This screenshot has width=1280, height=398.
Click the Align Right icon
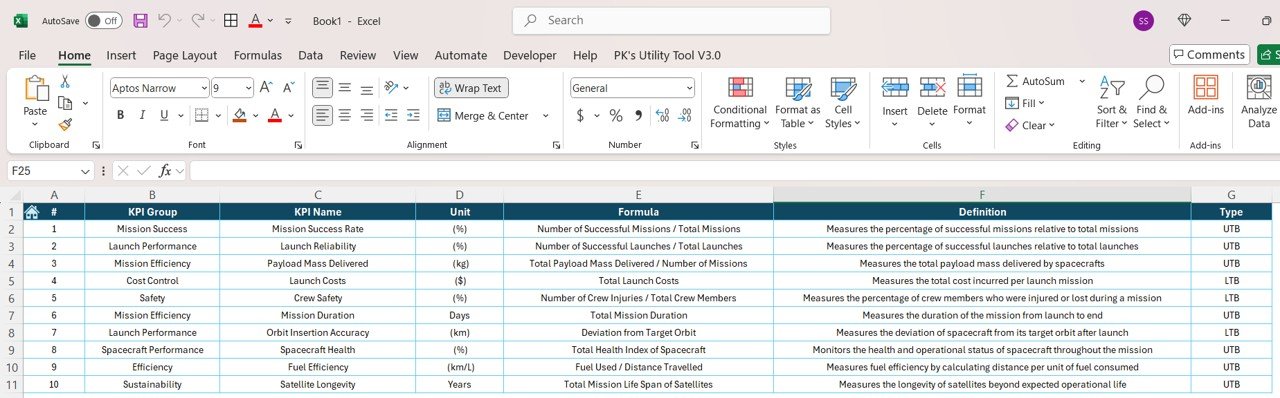(x=367, y=115)
